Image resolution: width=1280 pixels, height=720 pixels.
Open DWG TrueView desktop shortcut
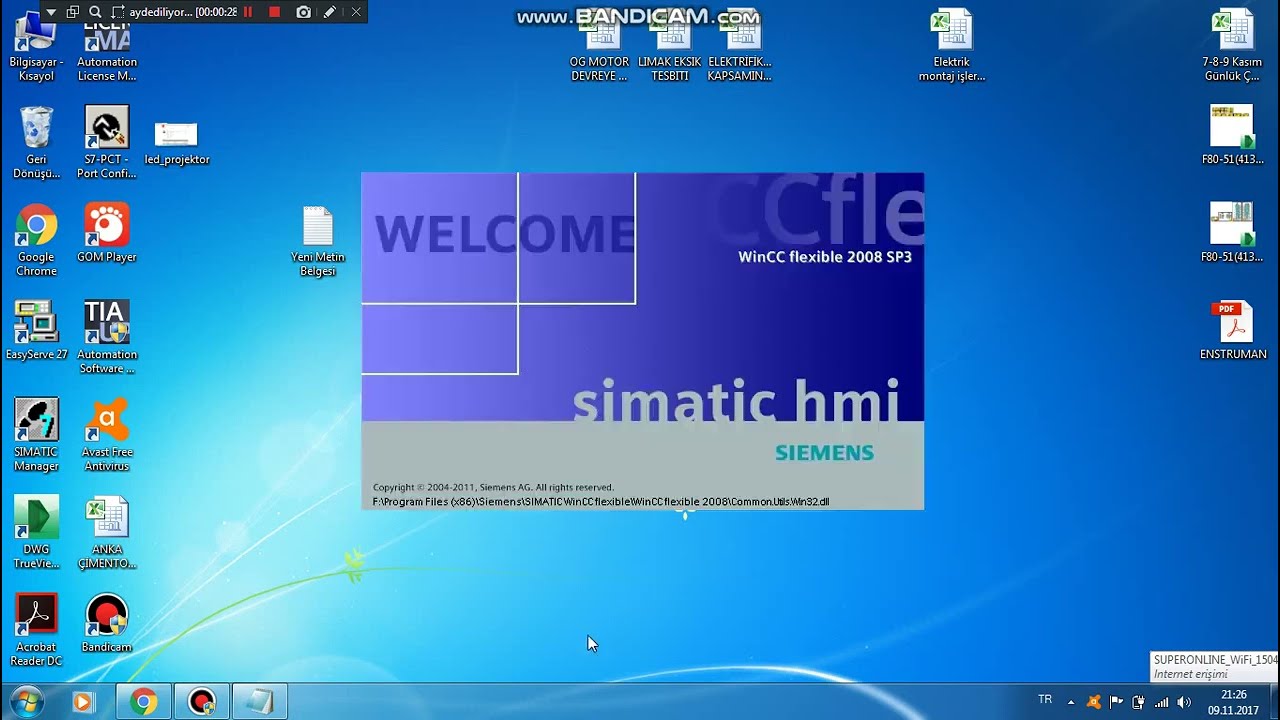point(36,532)
